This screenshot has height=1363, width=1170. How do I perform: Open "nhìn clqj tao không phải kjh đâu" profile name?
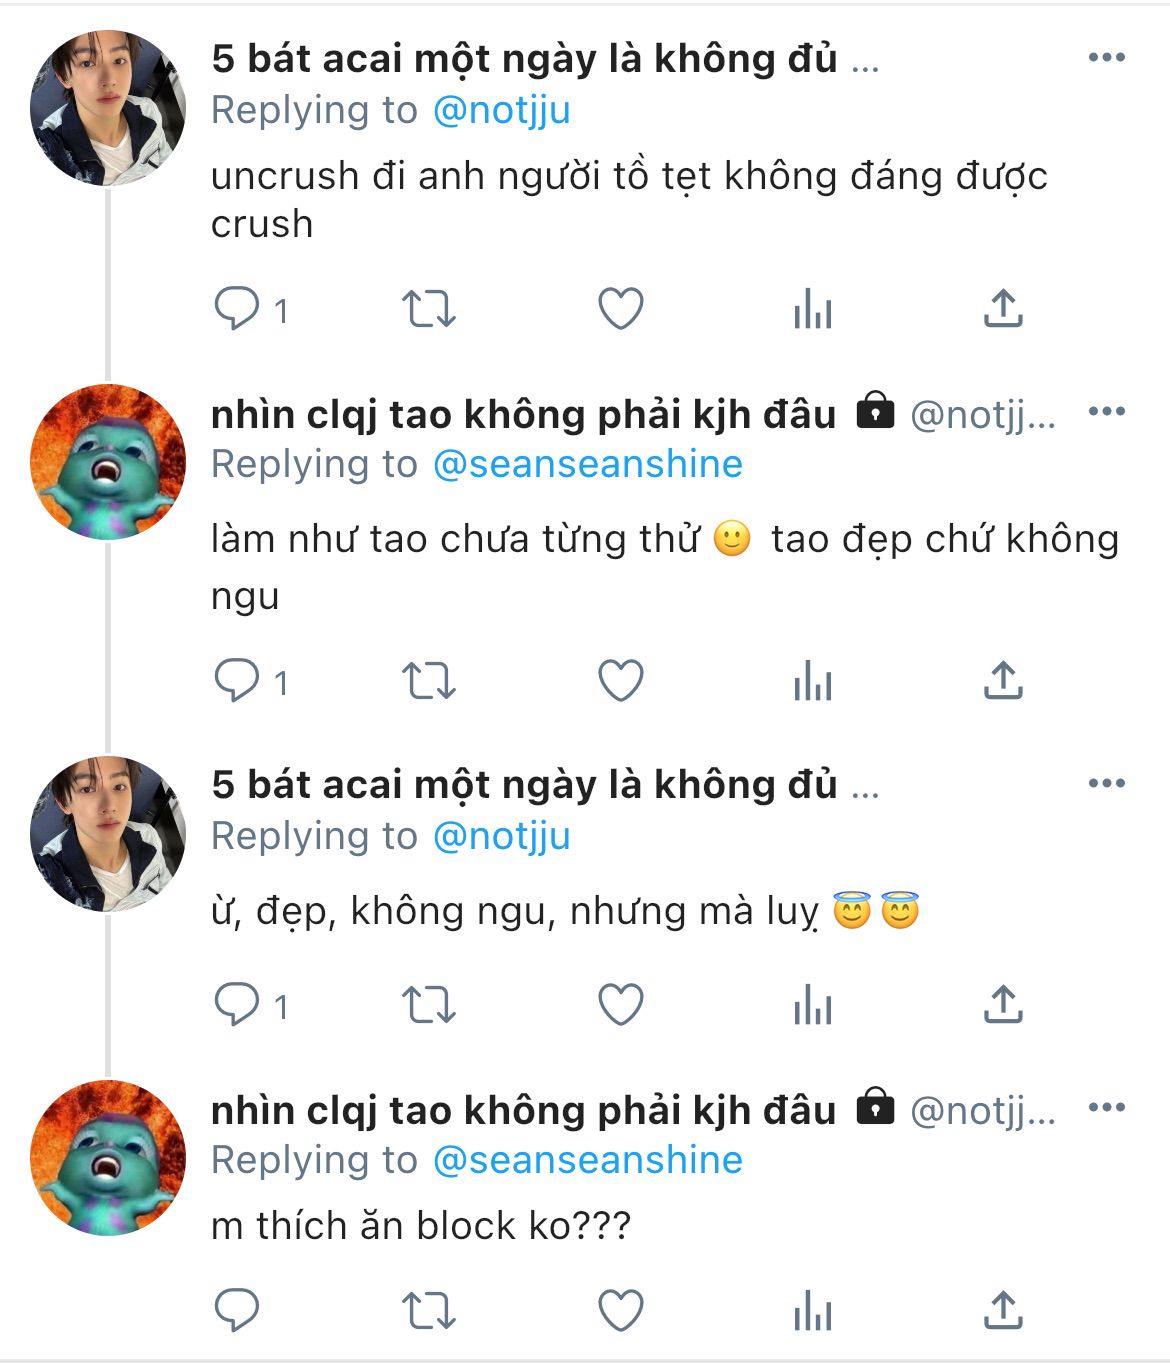pos(523,414)
